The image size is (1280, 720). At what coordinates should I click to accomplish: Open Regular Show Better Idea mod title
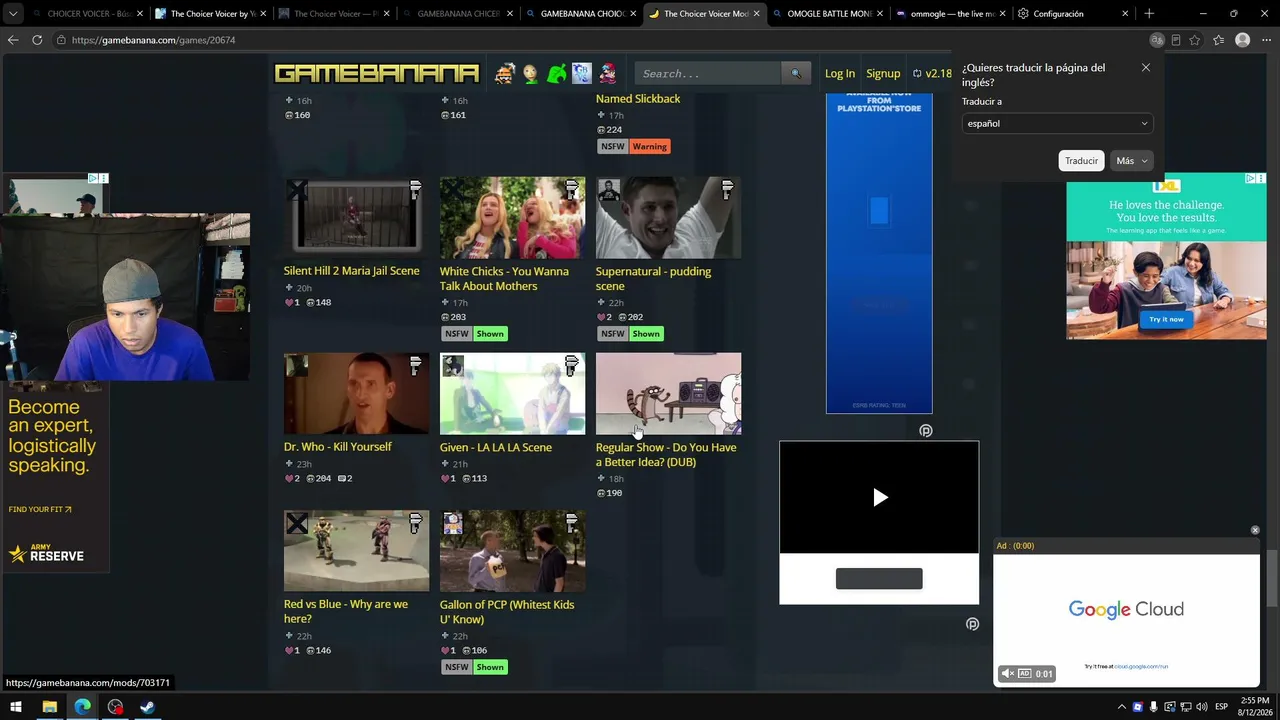[666, 455]
